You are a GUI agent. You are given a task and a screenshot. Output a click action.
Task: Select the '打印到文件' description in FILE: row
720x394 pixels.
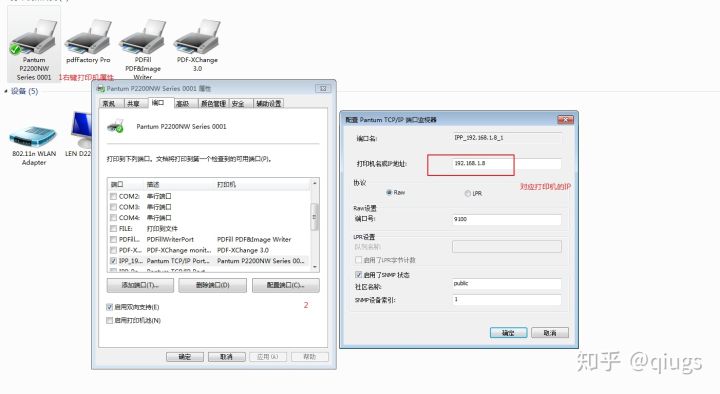(162, 229)
